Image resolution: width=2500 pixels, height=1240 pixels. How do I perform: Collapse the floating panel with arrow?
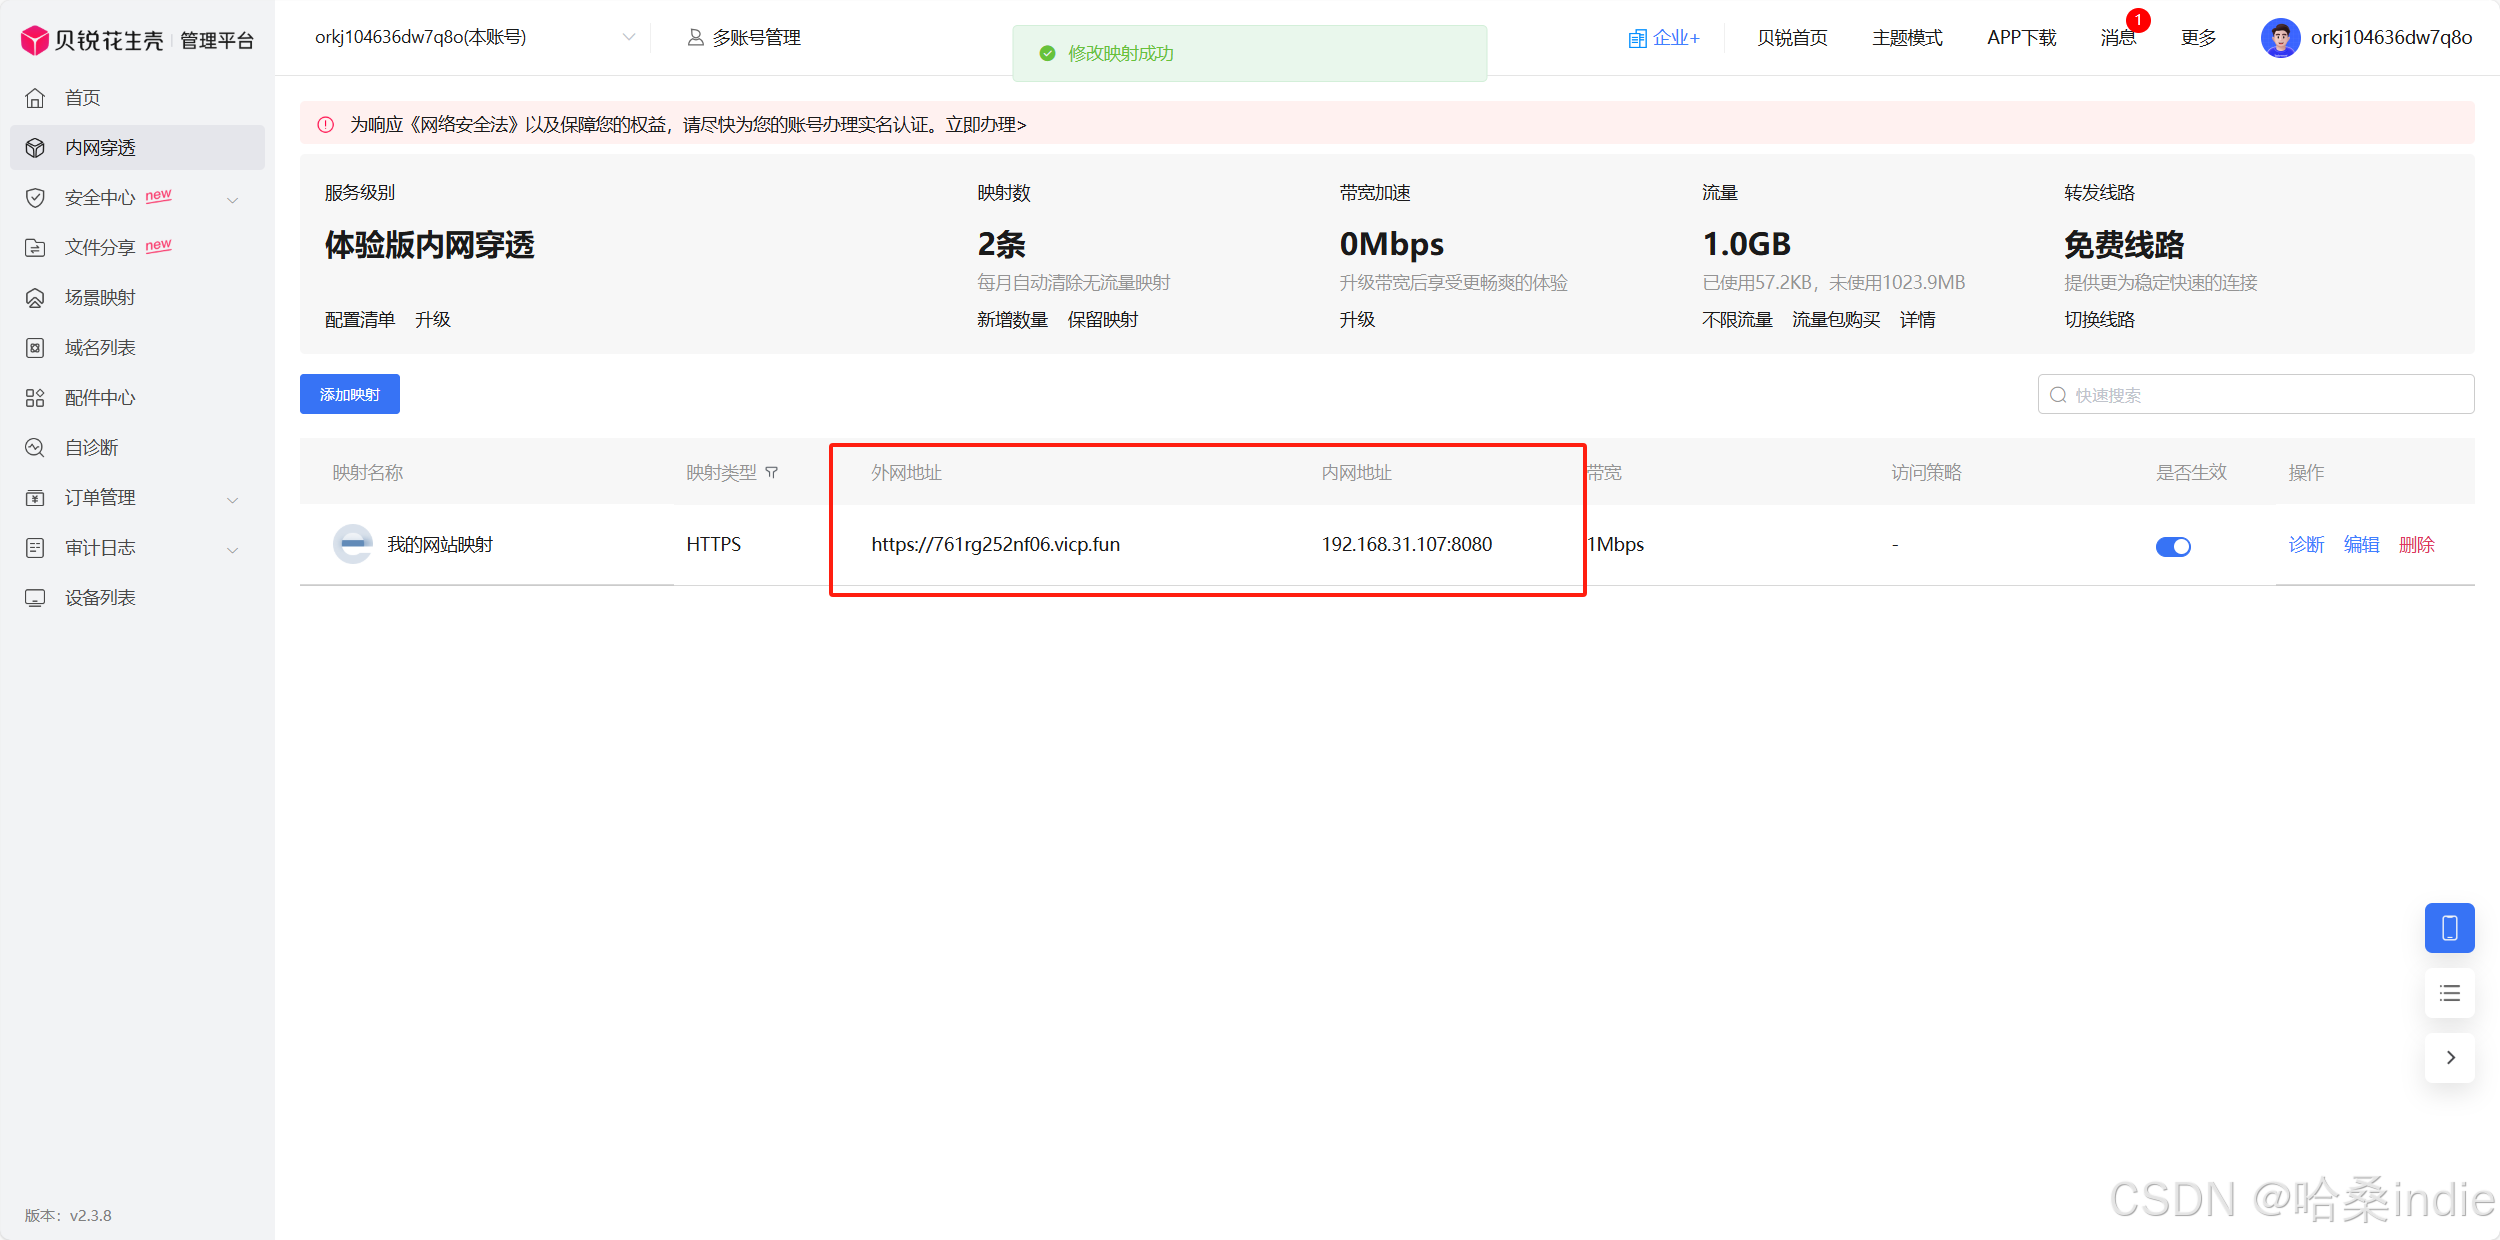coord(2449,1057)
